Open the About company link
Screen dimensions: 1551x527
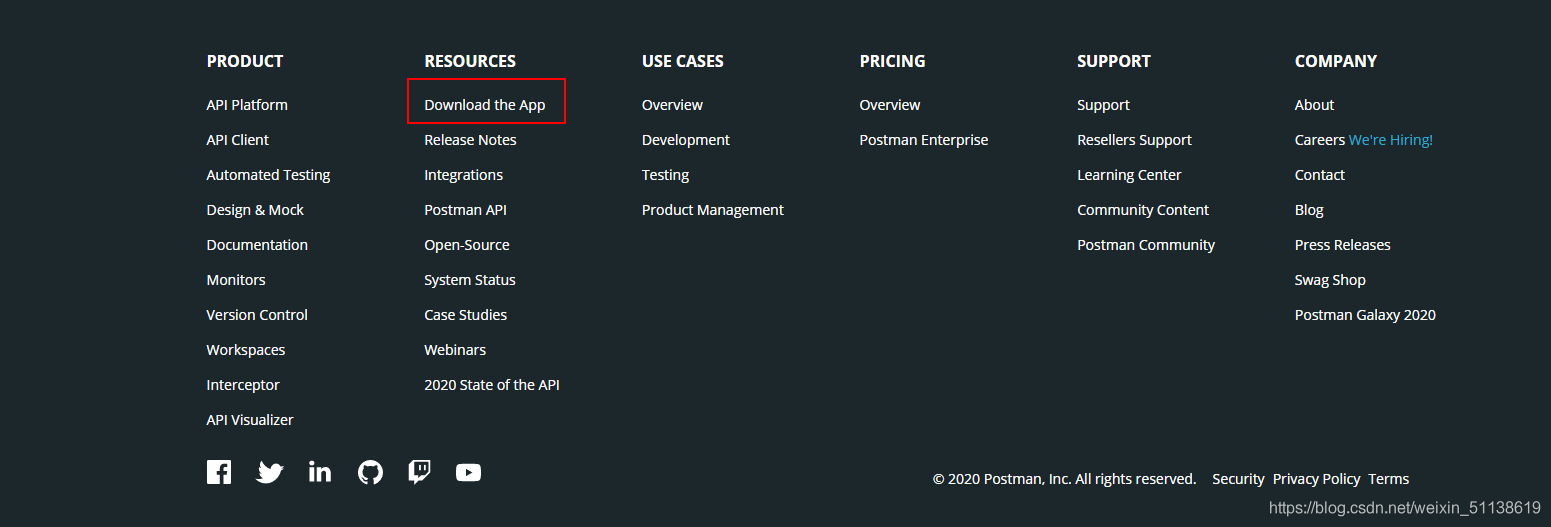click(1314, 105)
